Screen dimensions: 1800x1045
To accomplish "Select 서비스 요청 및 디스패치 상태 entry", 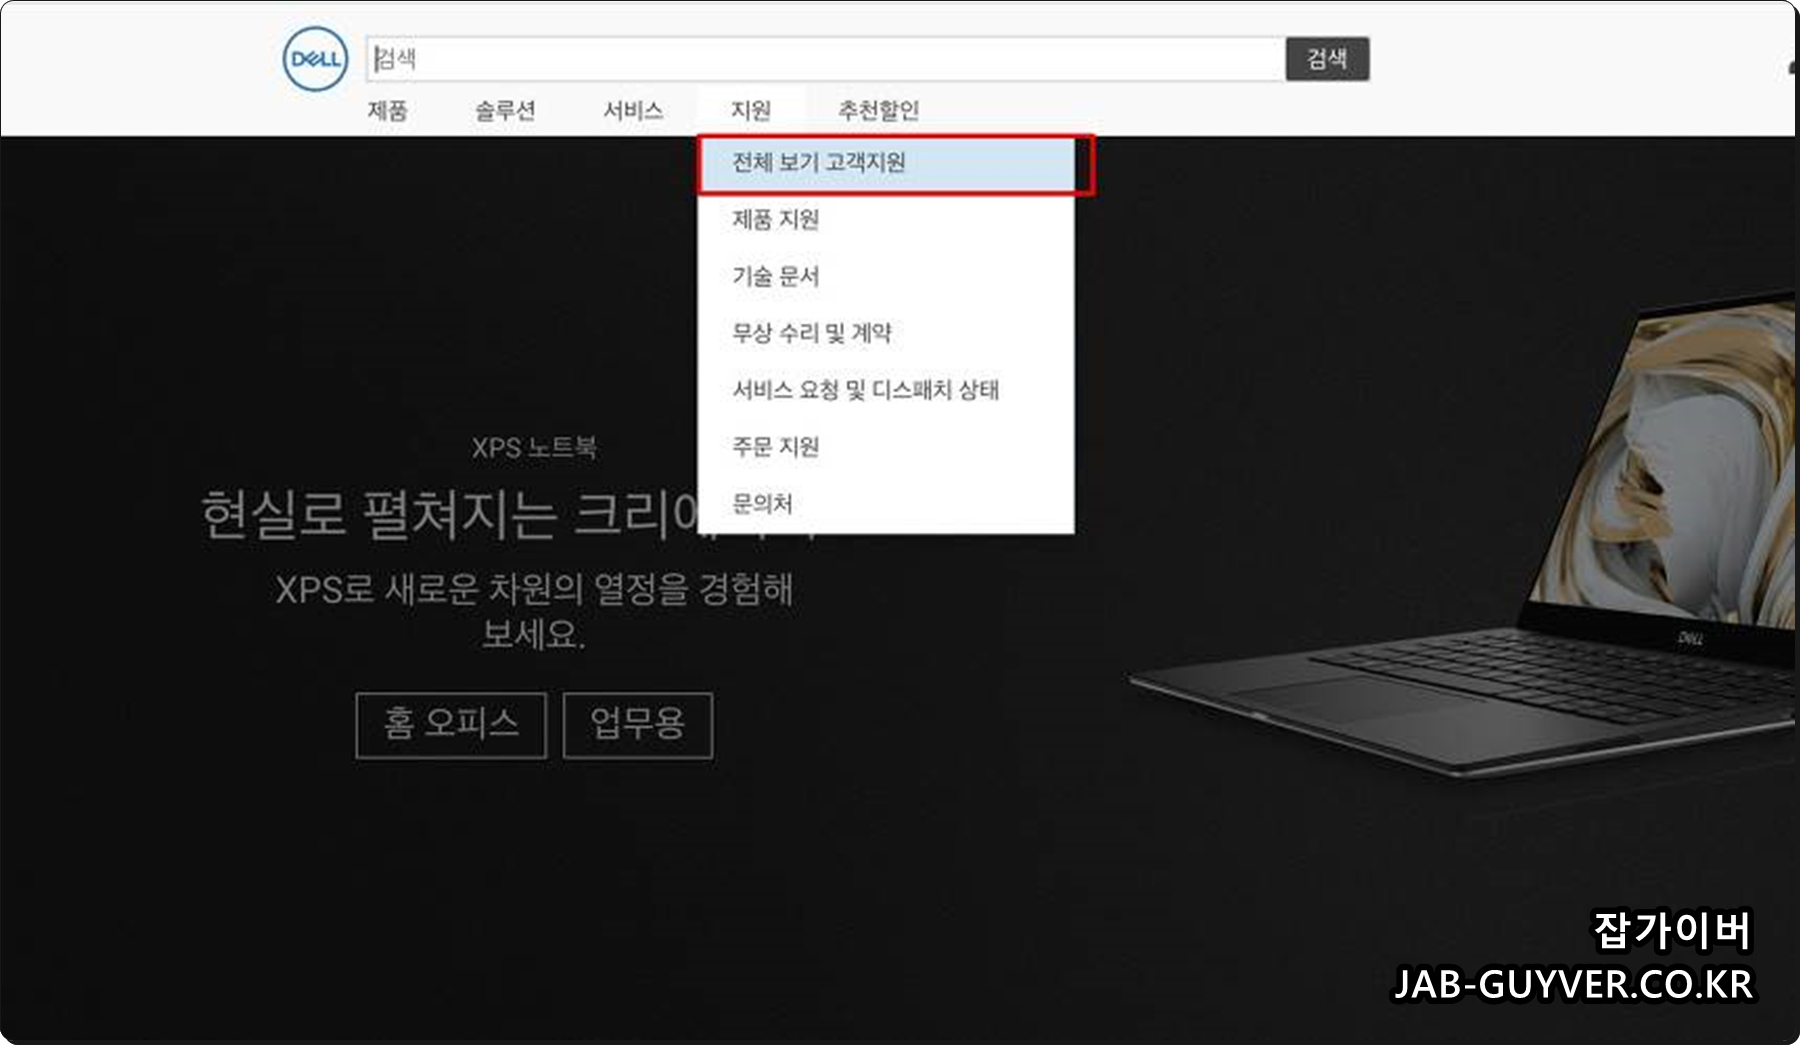I will pyautogui.click(x=886, y=390).
